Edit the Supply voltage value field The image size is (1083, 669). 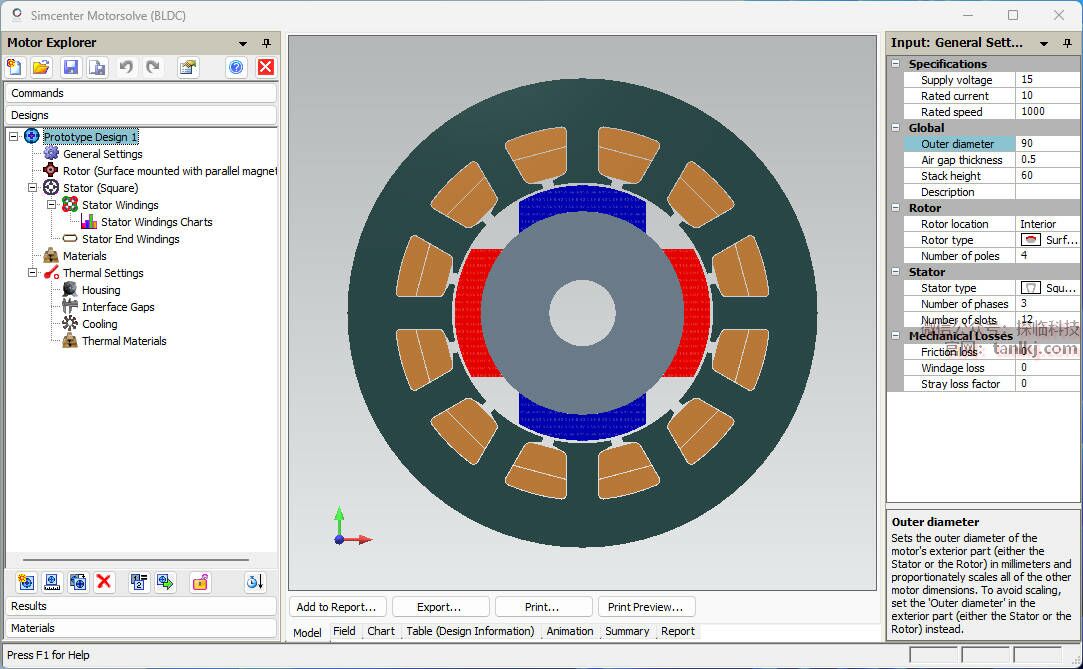point(1048,79)
